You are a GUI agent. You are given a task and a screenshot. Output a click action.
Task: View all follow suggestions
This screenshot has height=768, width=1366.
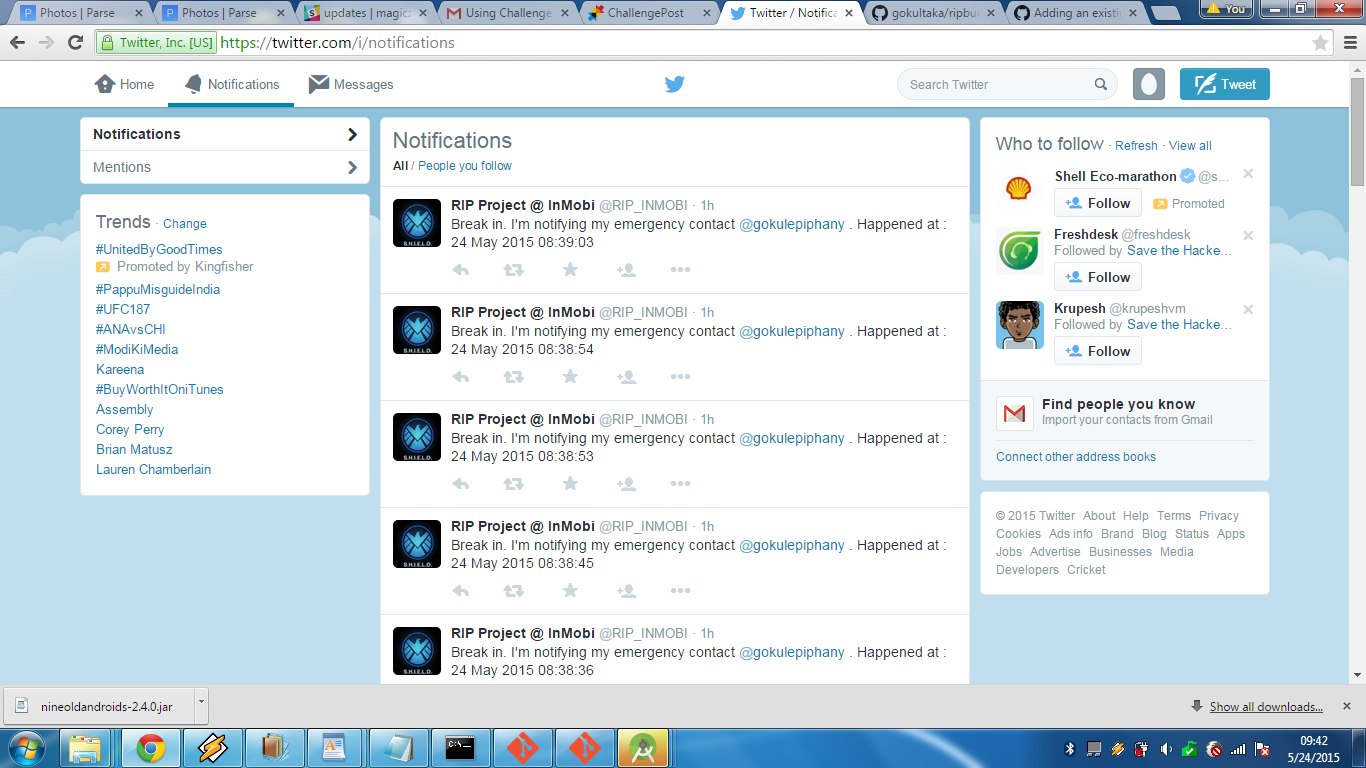[x=1190, y=146]
